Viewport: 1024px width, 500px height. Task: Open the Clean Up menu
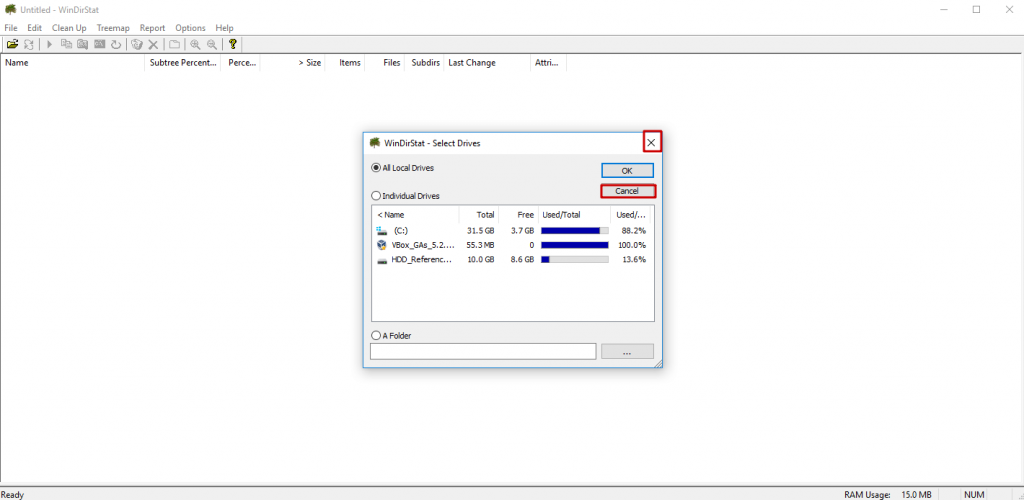[69, 28]
